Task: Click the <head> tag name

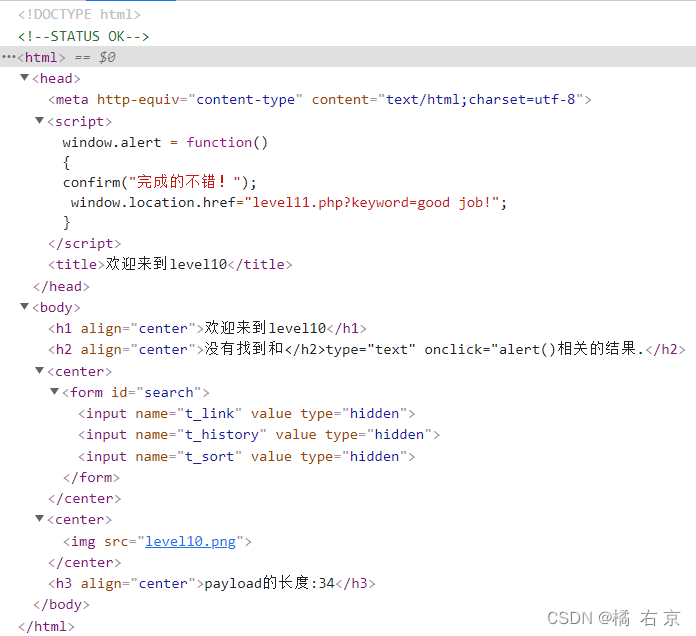Action: pyautogui.click(x=56, y=79)
